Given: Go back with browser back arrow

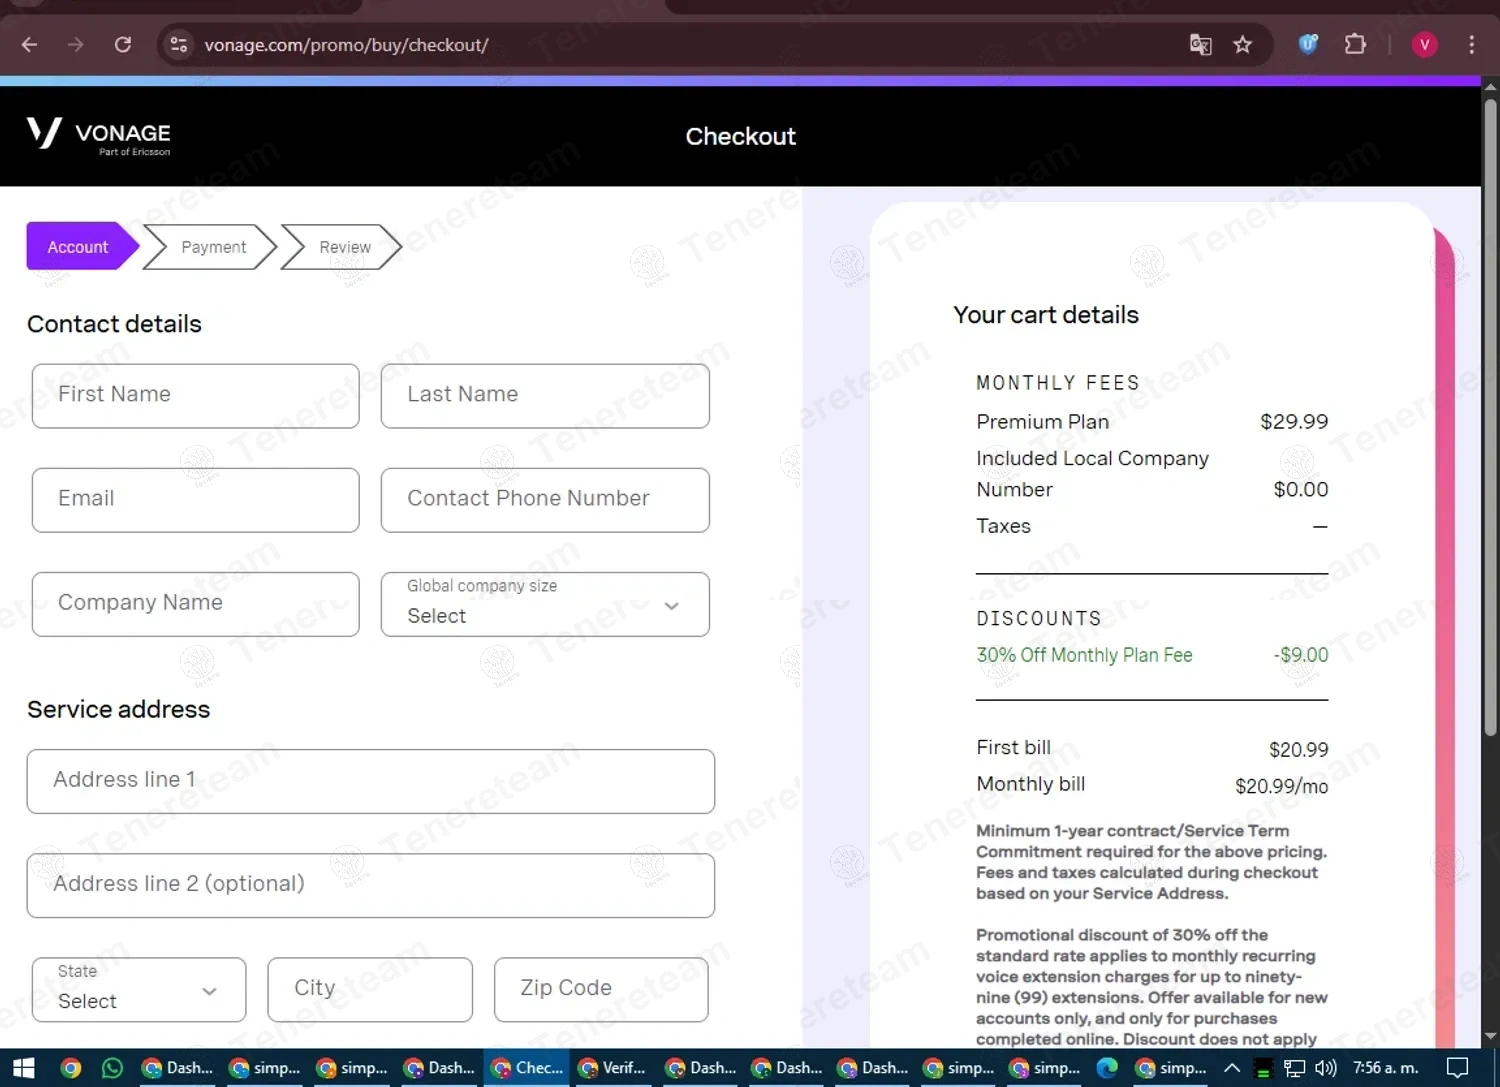Looking at the screenshot, I should click(x=29, y=44).
